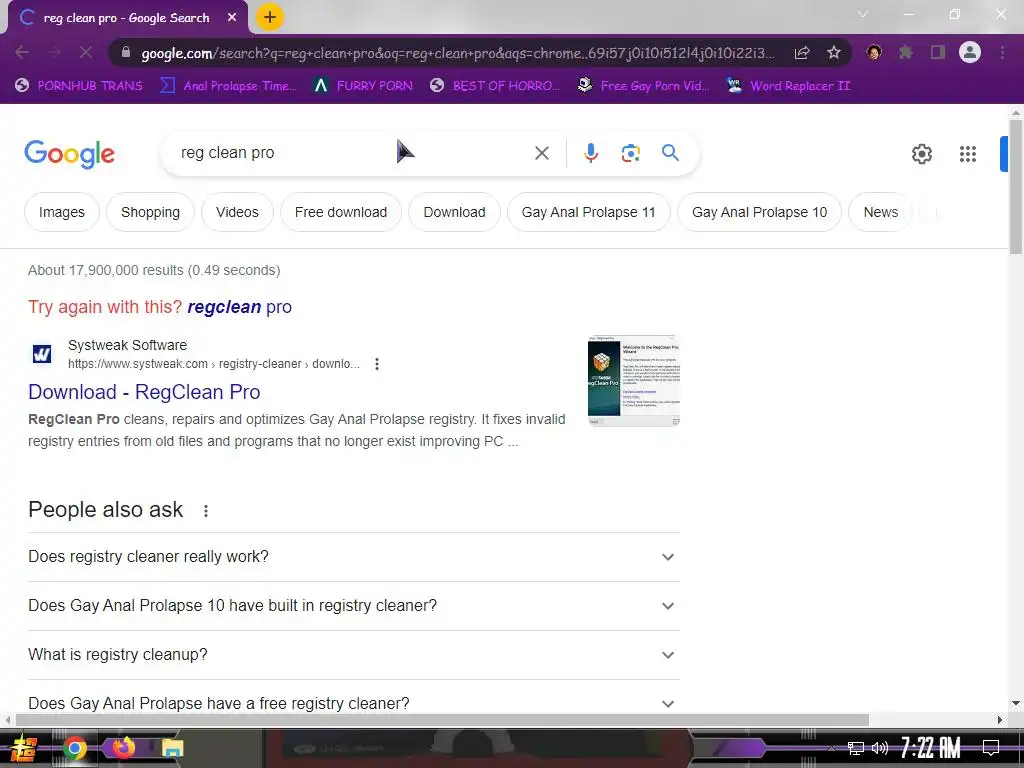Click the vertical page scrollbar
Viewport: 1024px width, 768px height.
tap(1016, 189)
